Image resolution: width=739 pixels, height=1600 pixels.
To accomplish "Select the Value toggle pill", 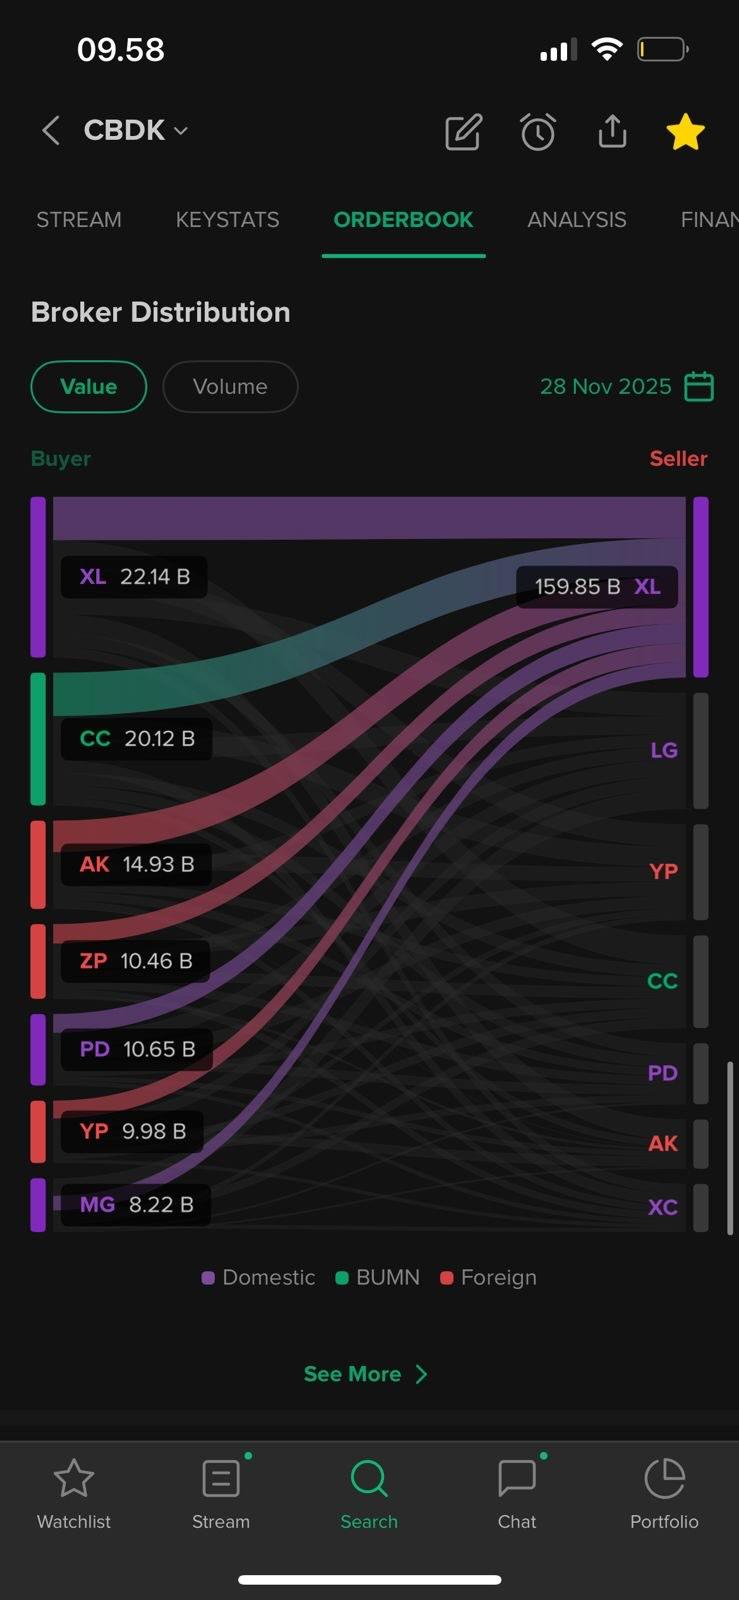I will pos(89,387).
